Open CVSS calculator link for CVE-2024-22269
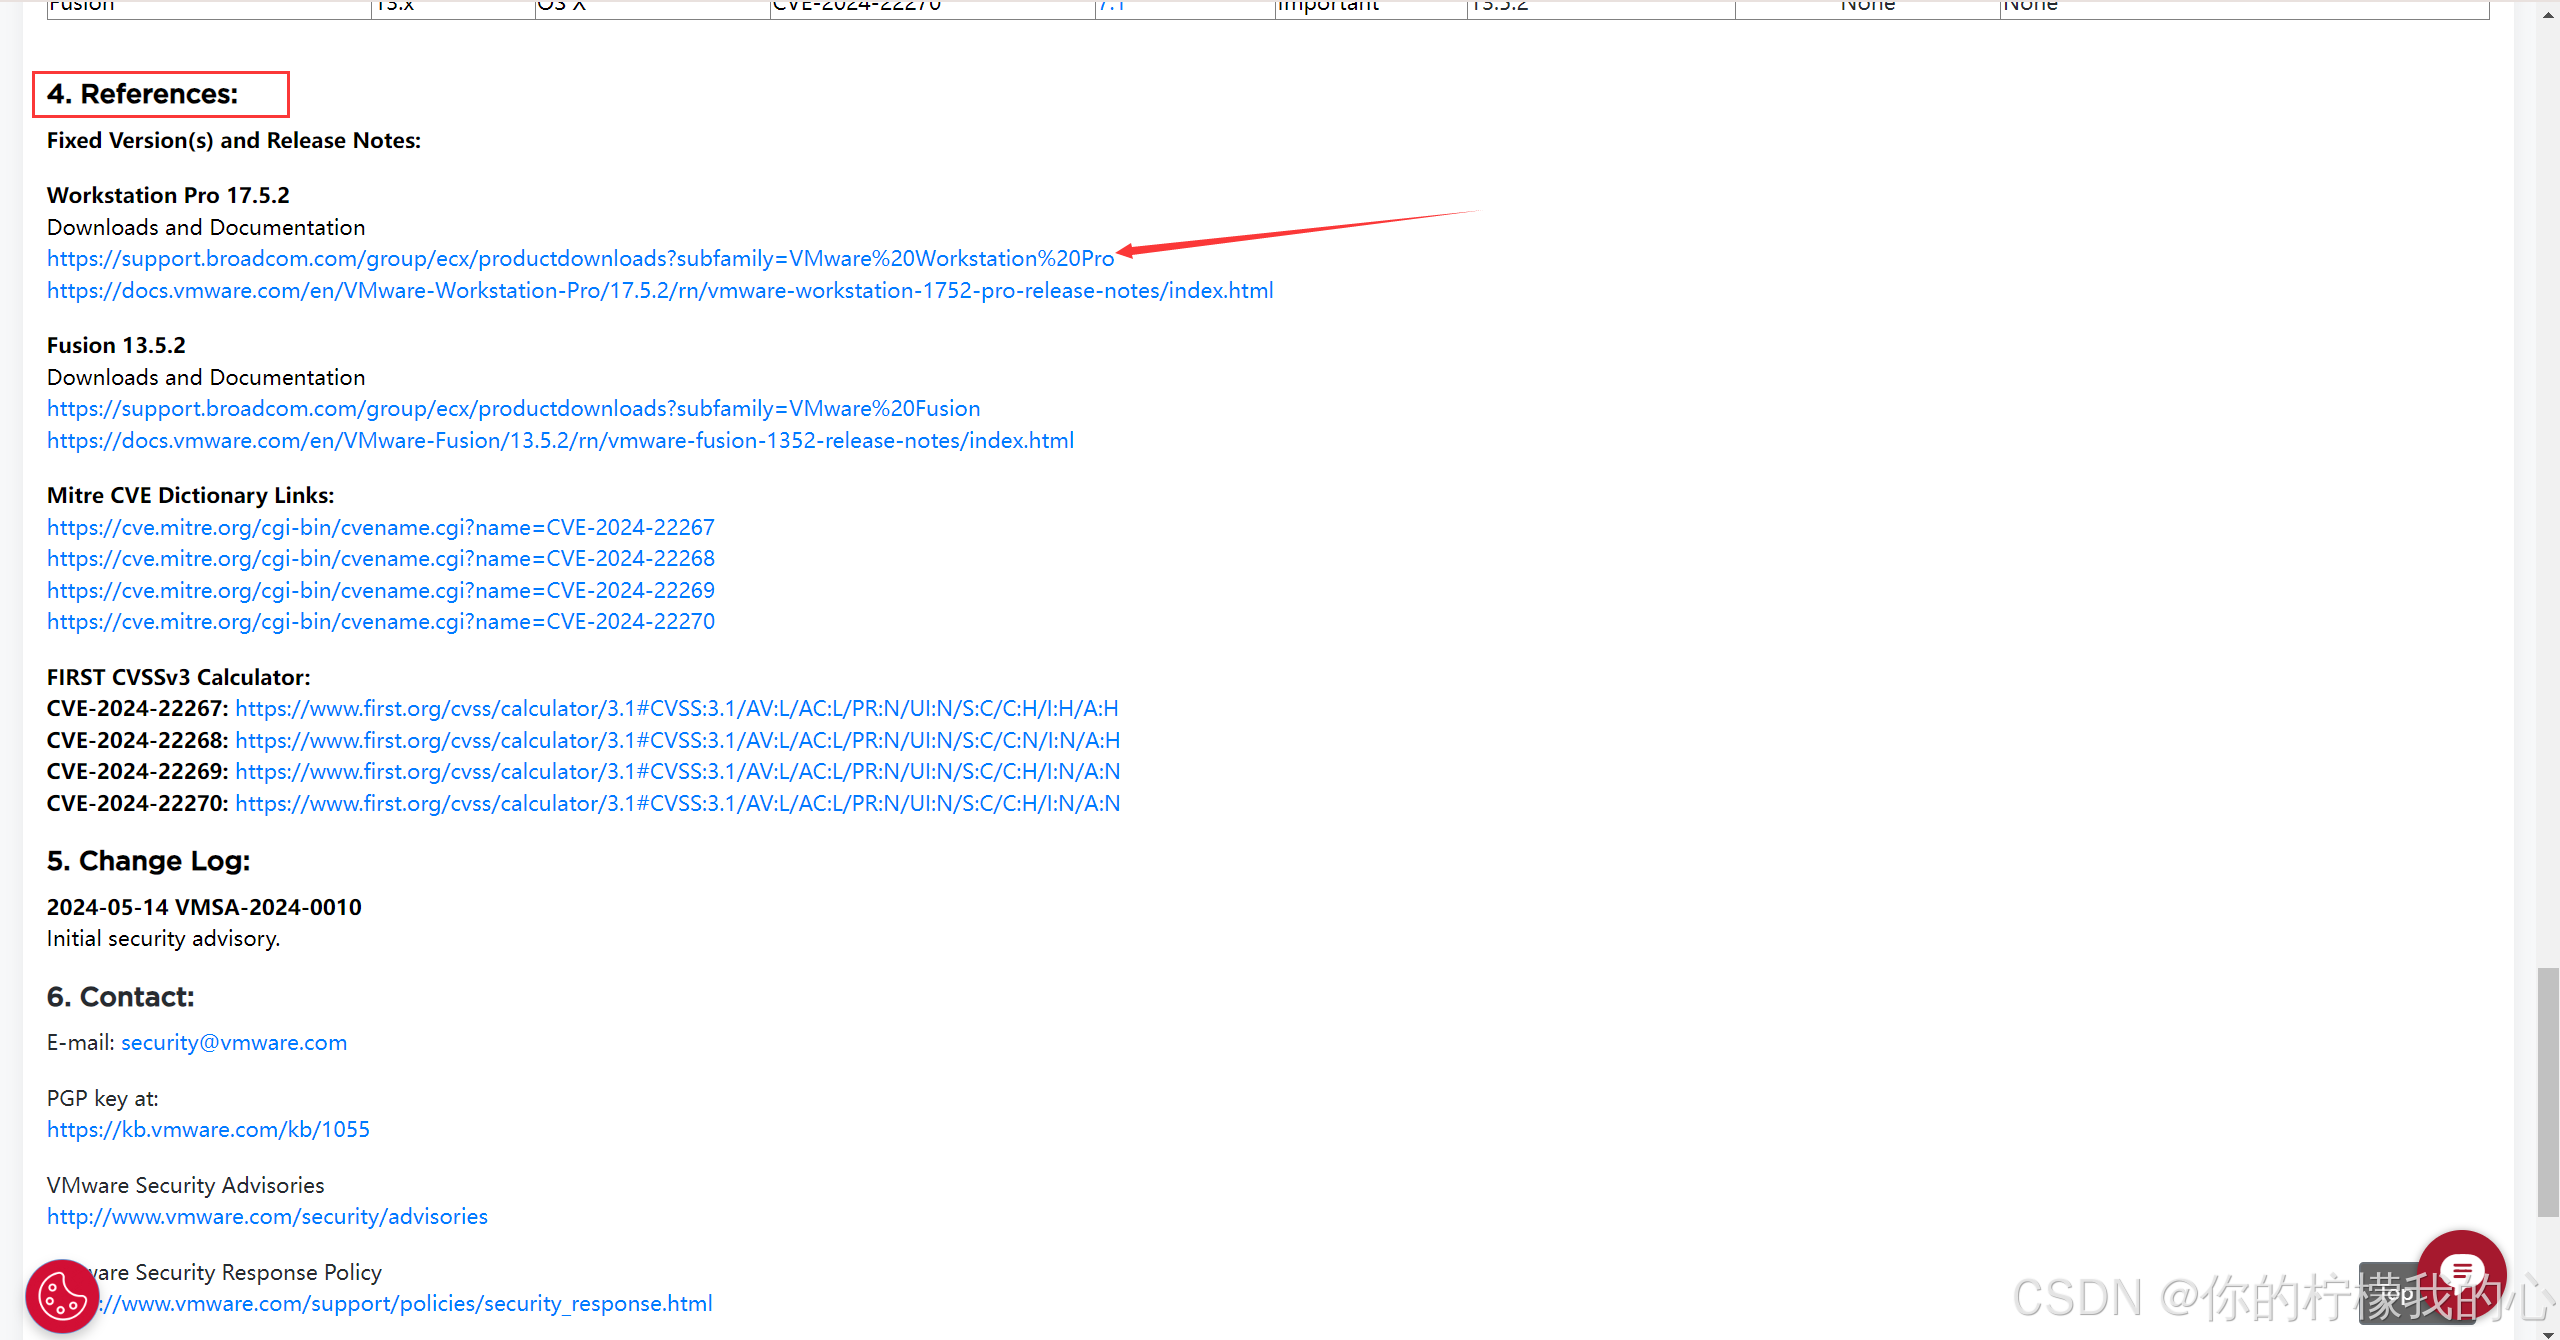The image size is (2560, 1340). pyautogui.click(x=678, y=771)
